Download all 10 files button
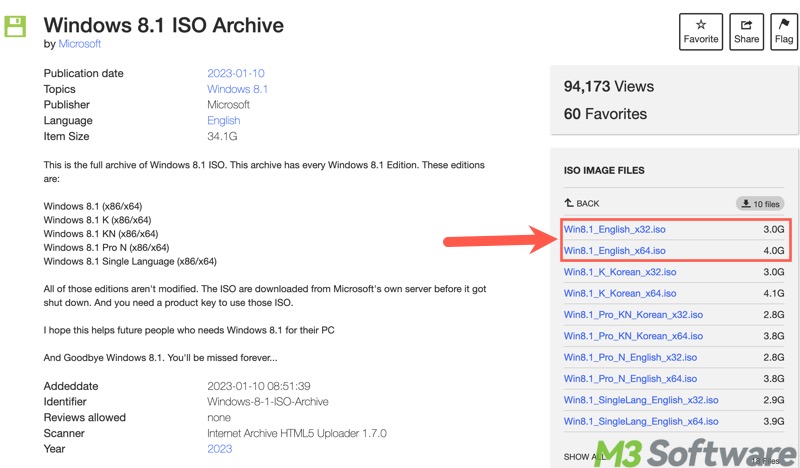800x468 pixels. 760,203
